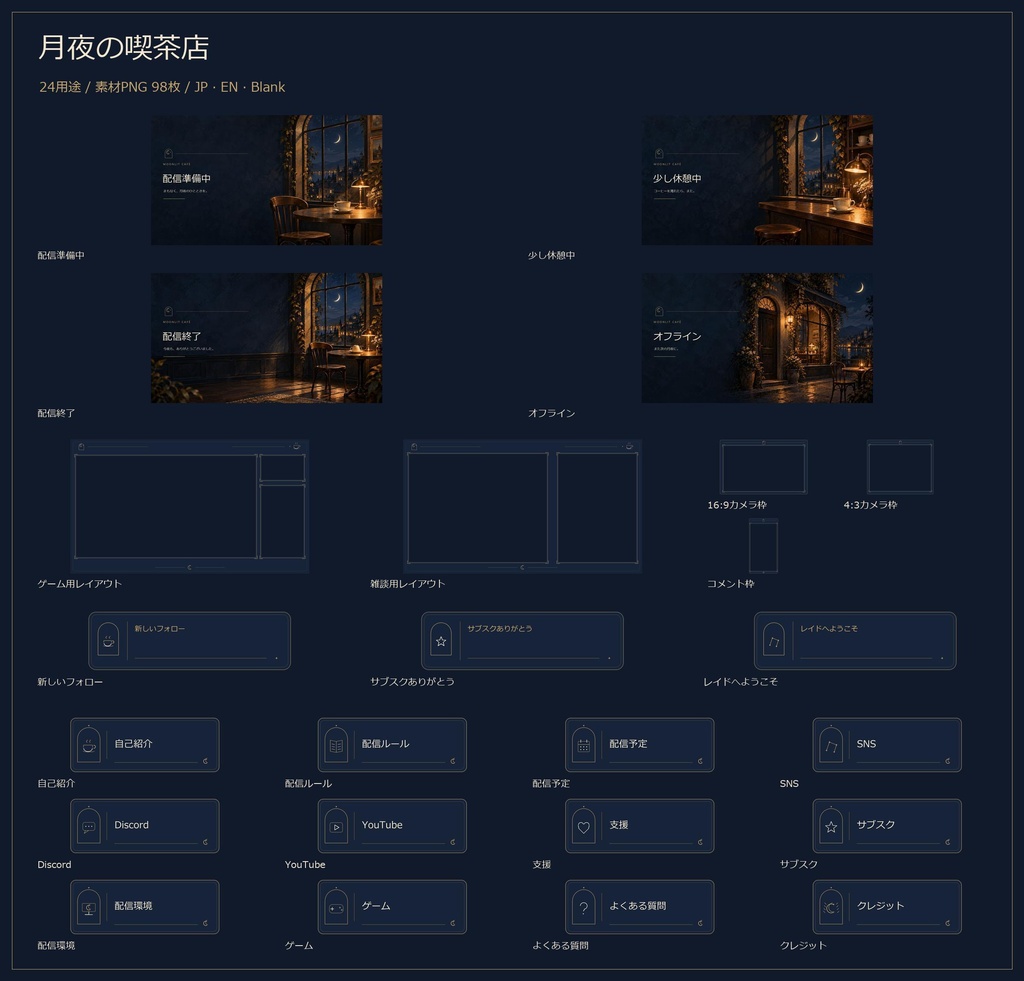
Task: Click the クレジット panel button text
Action: (880, 906)
